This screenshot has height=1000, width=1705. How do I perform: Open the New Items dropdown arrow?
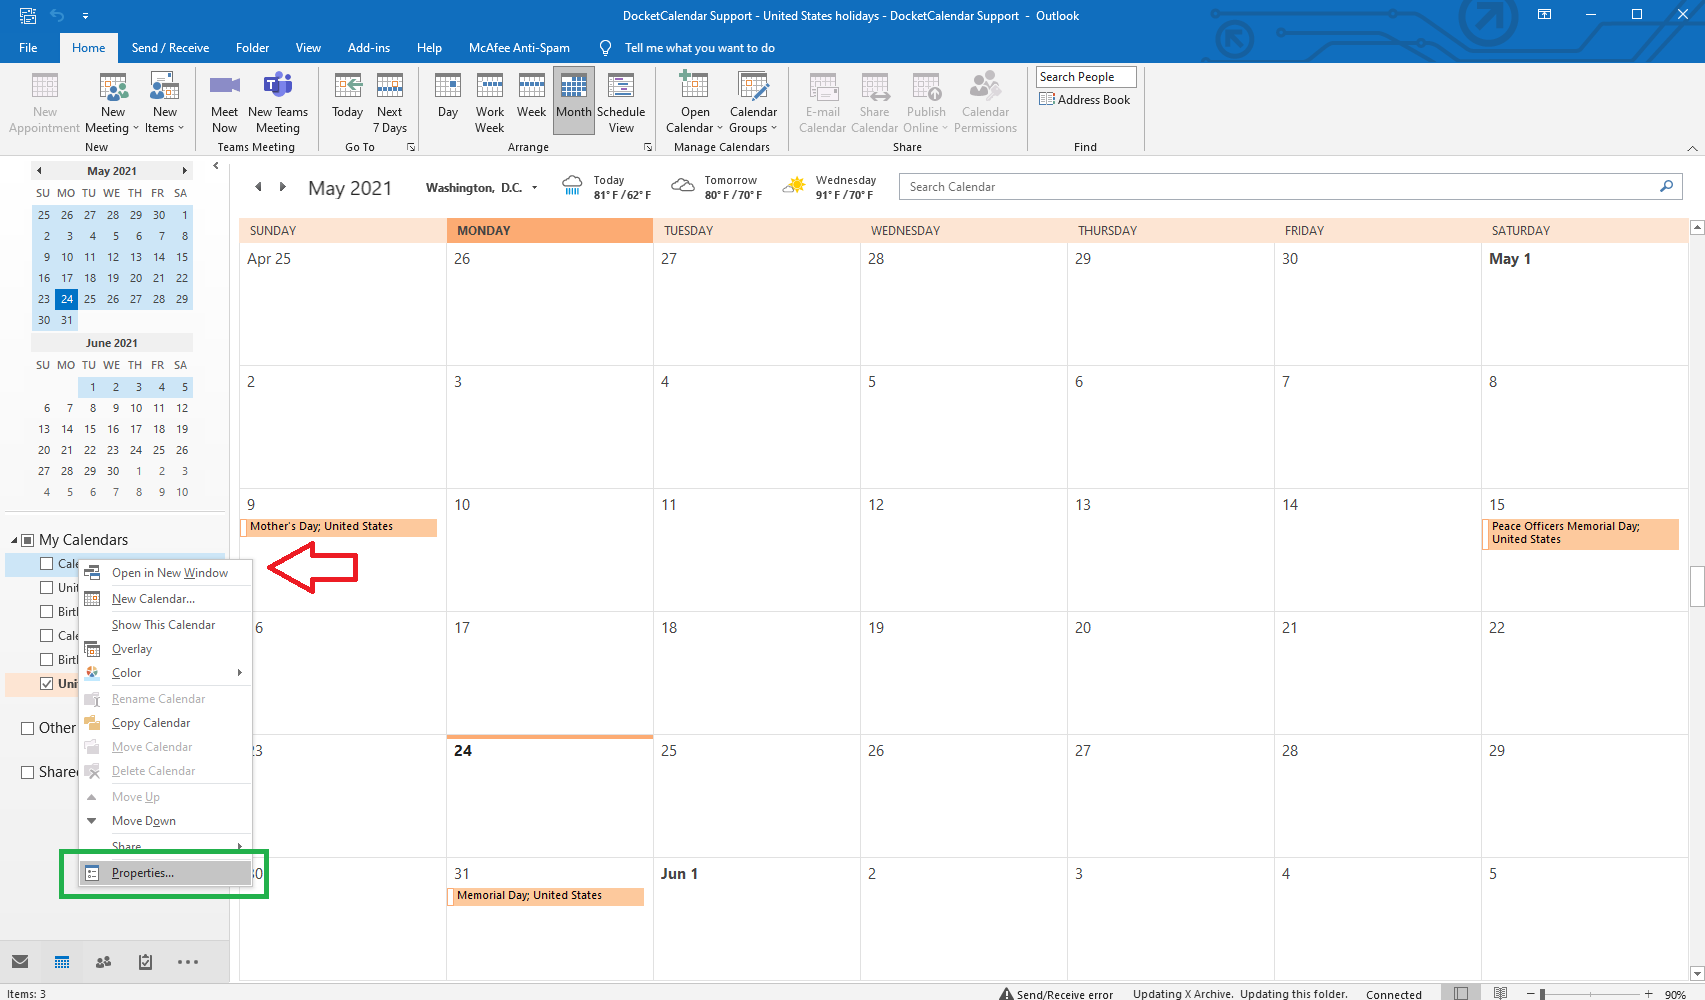coord(181,128)
